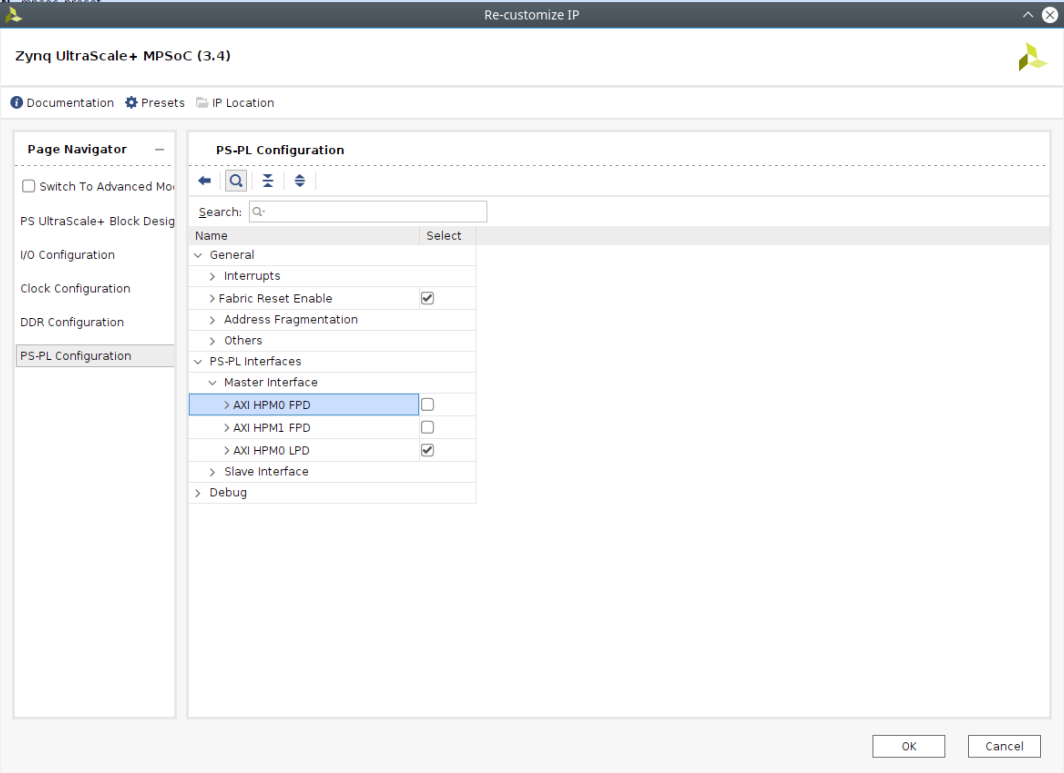Click the Collapse All toolbar icon
1064x773 pixels.
(x=267, y=181)
